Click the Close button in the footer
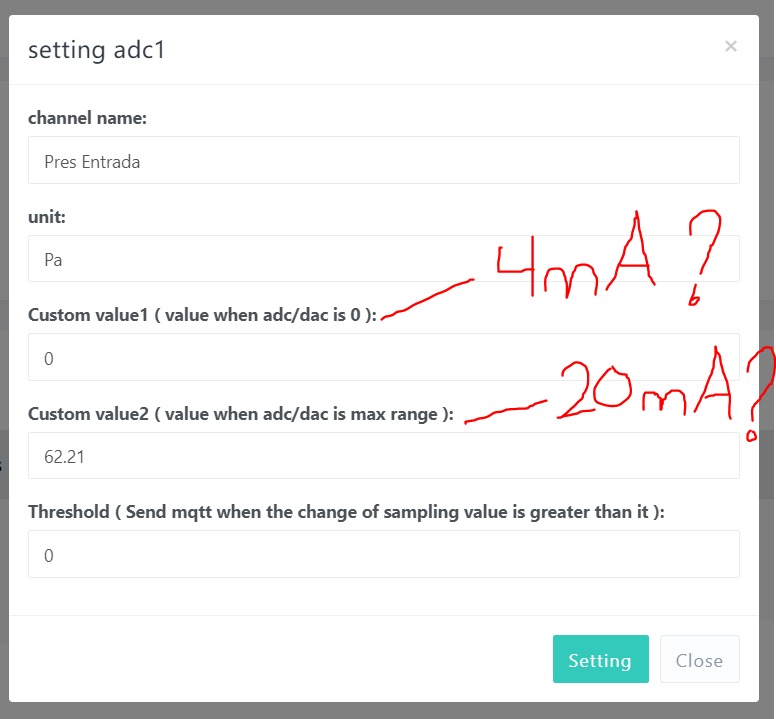776x719 pixels. [x=699, y=660]
